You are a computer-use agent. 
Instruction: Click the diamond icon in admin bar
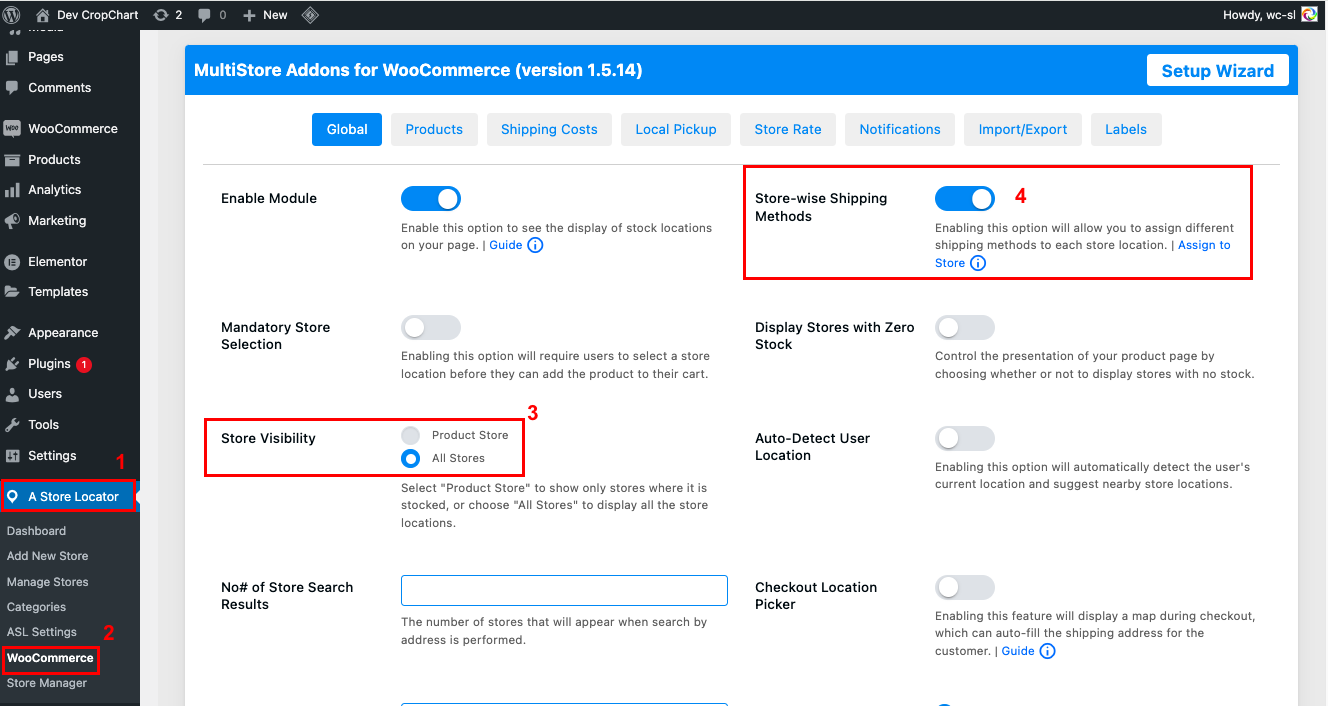310,15
